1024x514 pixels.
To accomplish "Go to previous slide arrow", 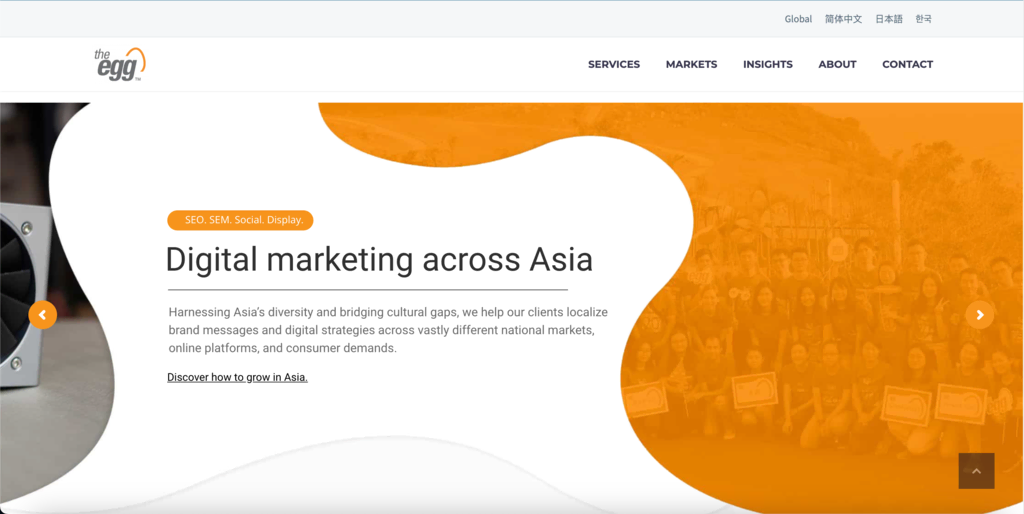I will [x=42, y=315].
